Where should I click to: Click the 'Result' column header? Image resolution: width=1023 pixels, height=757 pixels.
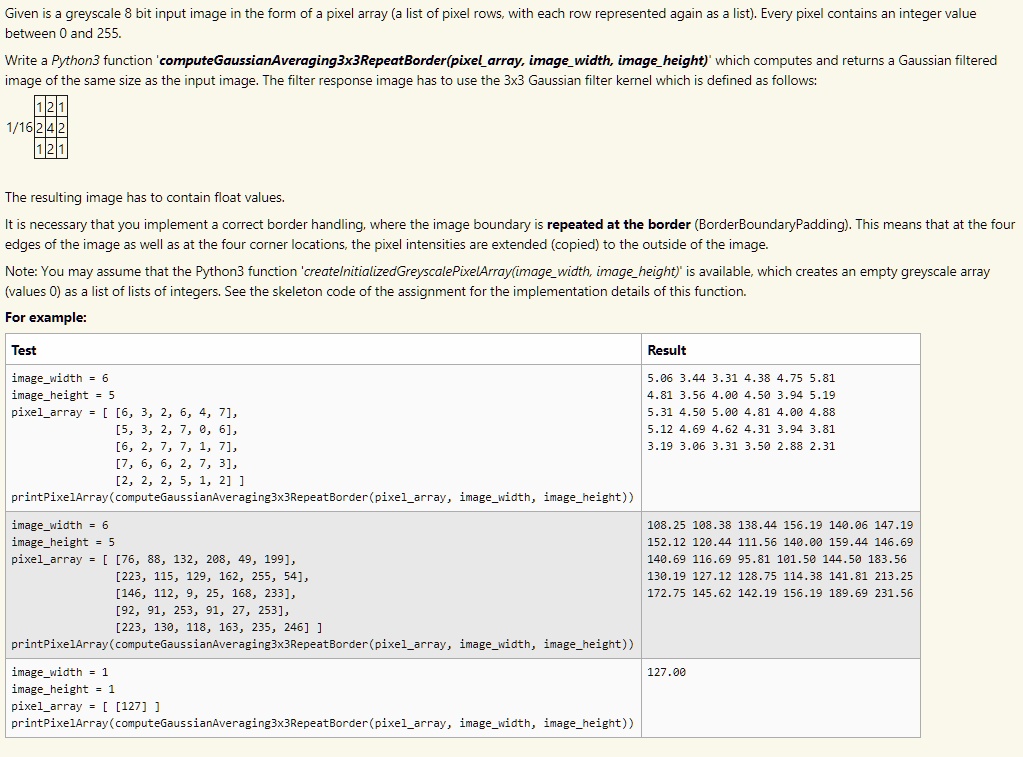(x=667, y=350)
